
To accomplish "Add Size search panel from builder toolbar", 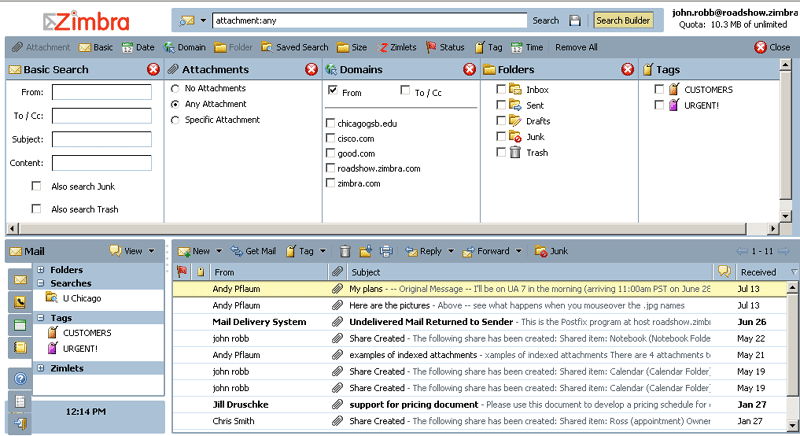I will [x=352, y=47].
